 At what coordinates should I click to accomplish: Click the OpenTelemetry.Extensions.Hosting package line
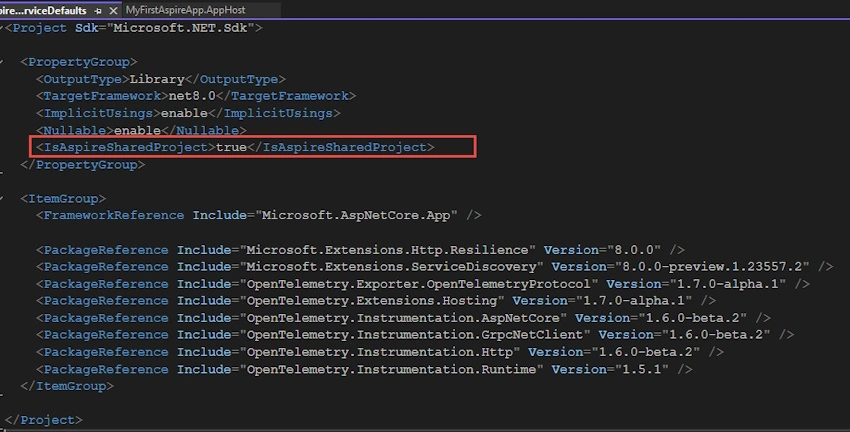(x=376, y=301)
